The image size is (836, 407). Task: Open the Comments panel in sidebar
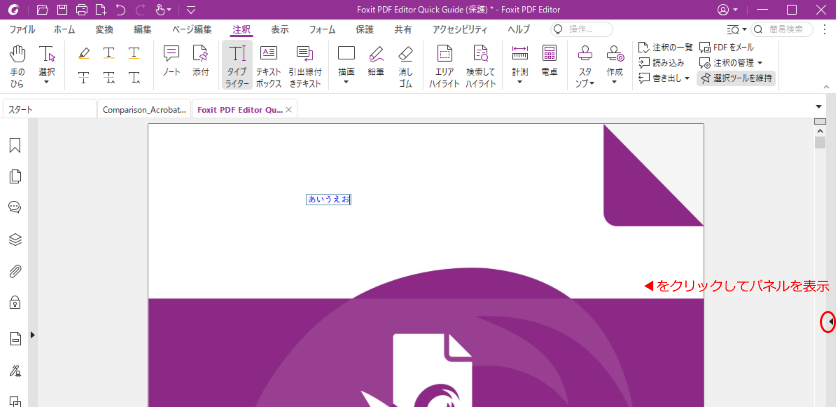coord(15,208)
